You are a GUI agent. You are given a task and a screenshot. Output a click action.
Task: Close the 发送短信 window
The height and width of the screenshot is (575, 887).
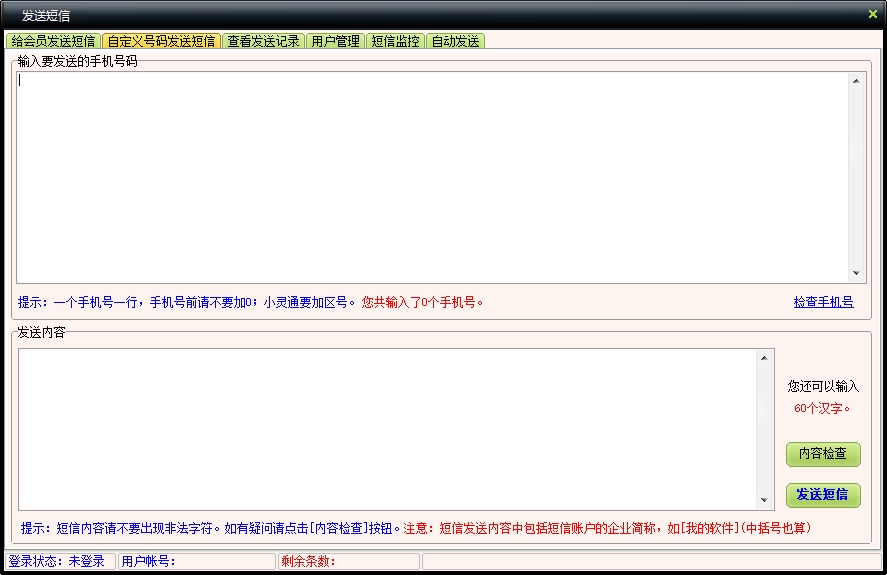pyautogui.click(x=873, y=14)
